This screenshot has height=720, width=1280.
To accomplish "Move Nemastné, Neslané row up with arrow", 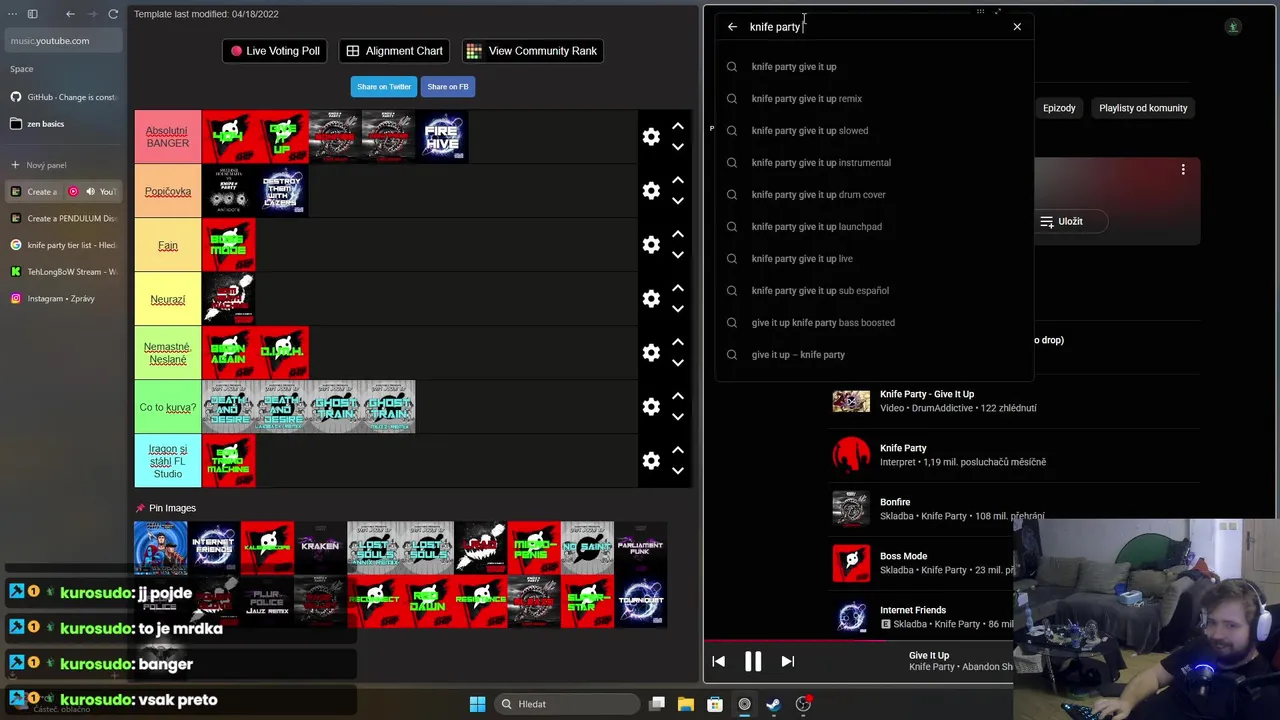I will [x=678, y=342].
